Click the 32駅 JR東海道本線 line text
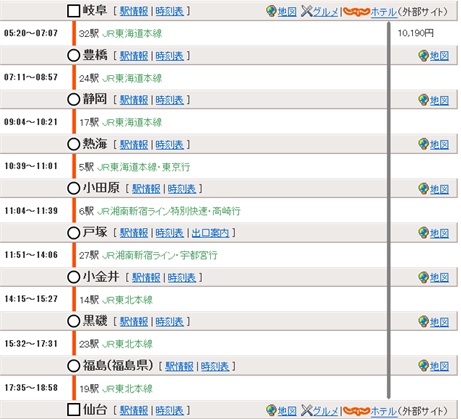Image resolution: width=461 pixels, height=419 pixels. point(120,34)
